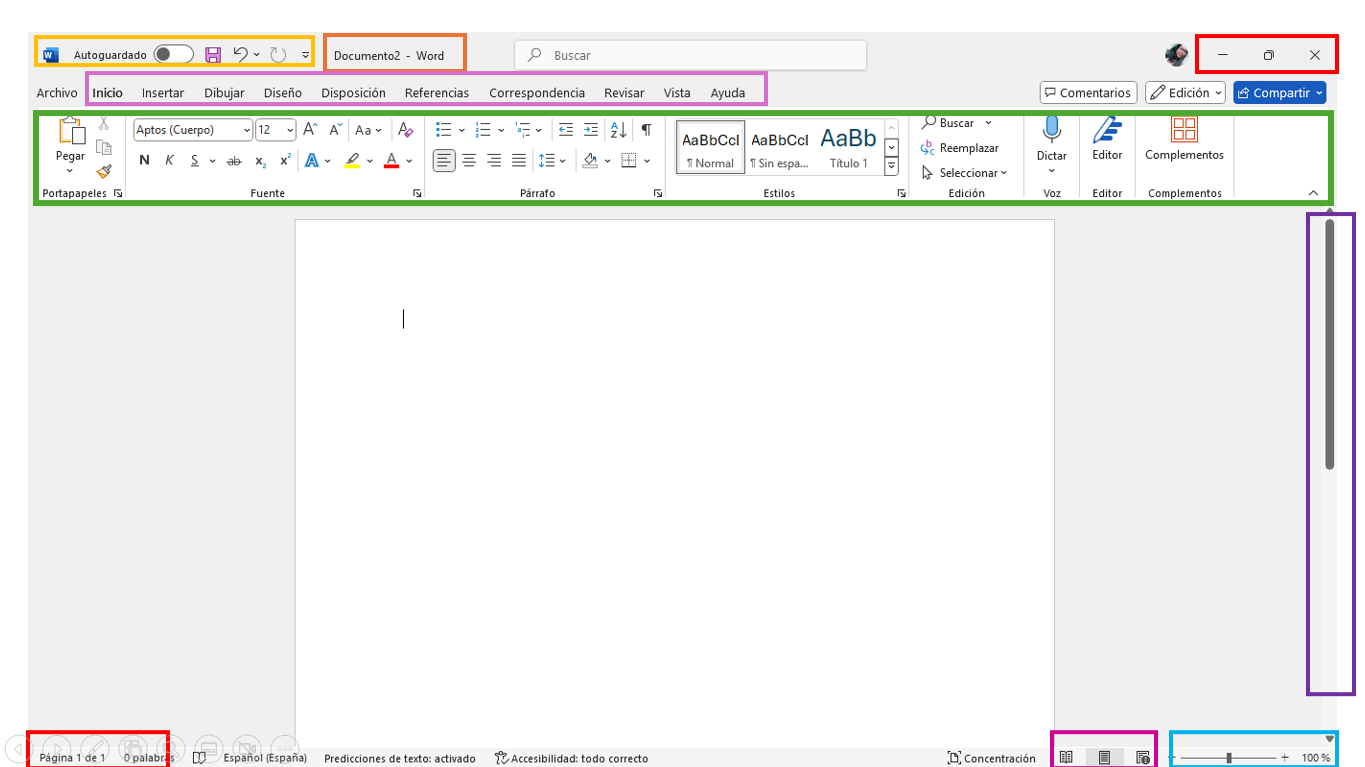Center align the paragraph text

click(x=469, y=160)
